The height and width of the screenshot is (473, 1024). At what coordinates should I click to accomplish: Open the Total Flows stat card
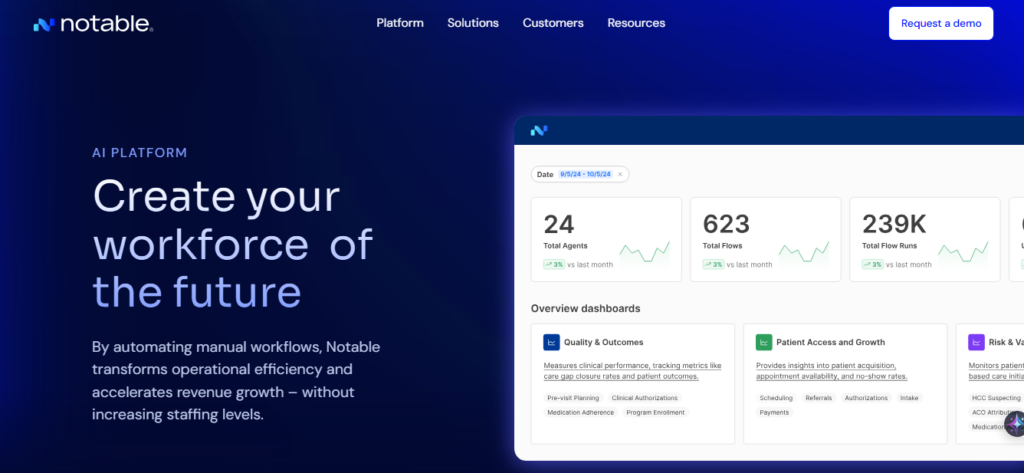pyautogui.click(x=765, y=240)
